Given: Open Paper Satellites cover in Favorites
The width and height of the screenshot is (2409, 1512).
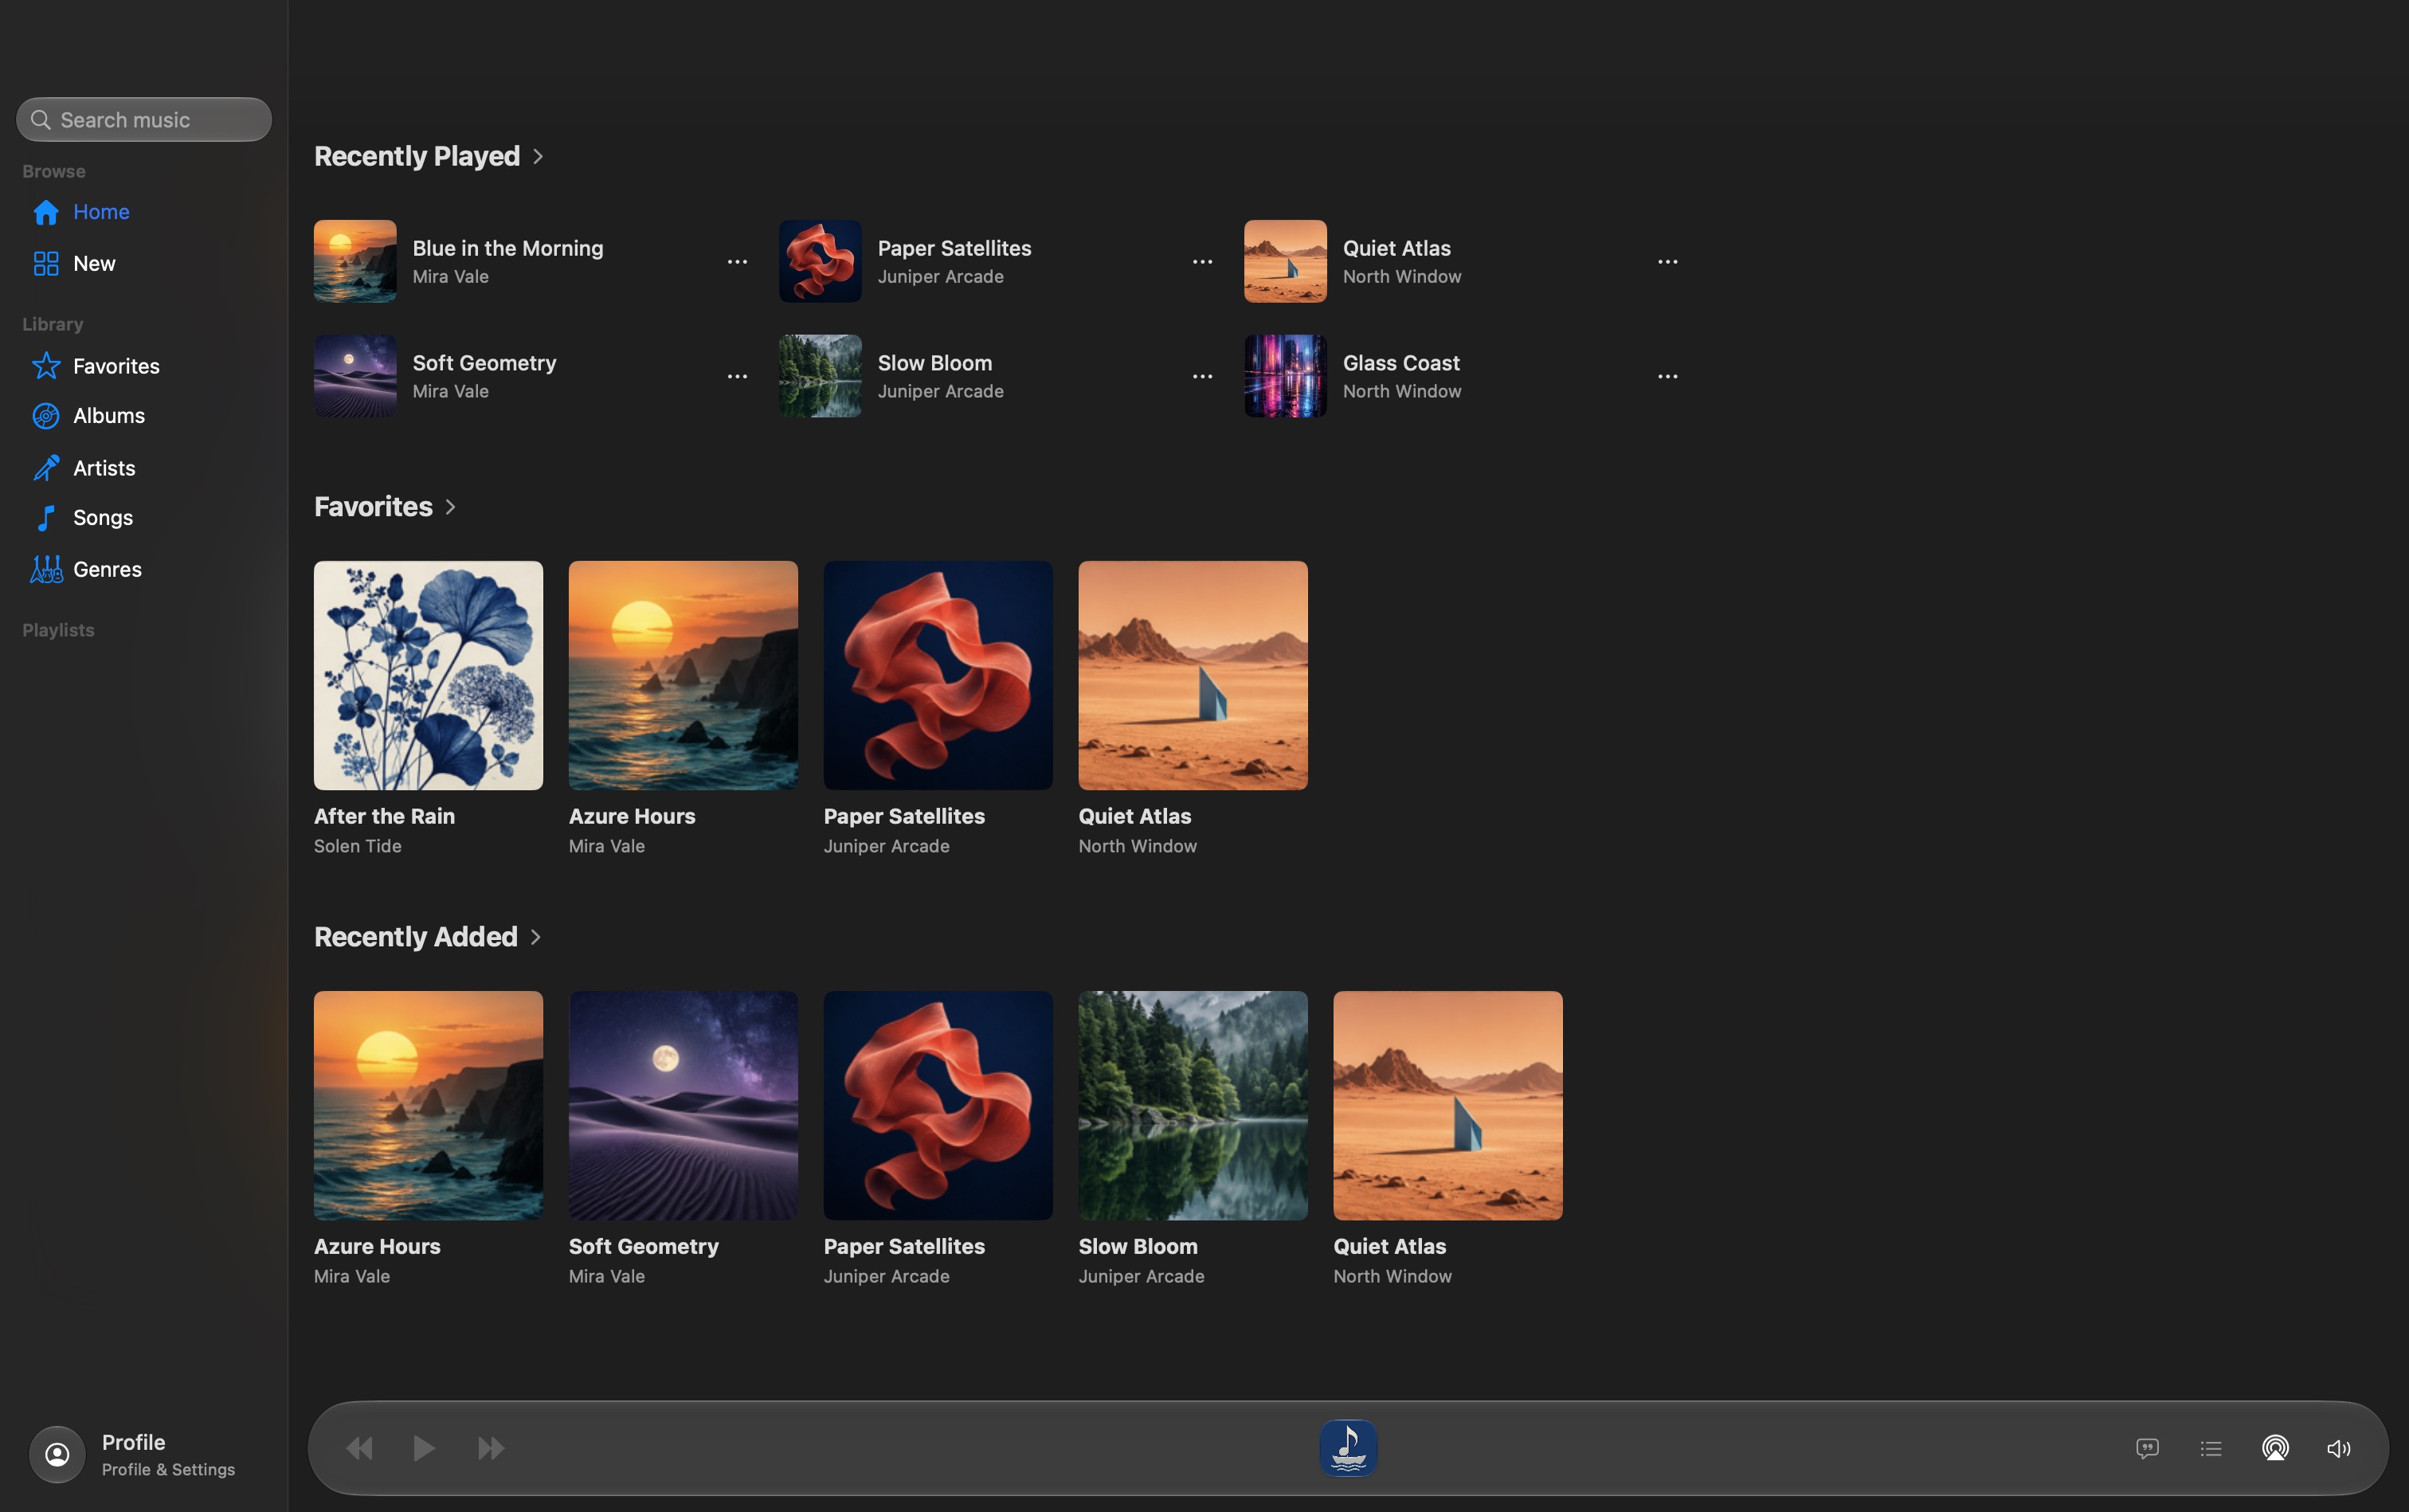Looking at the screenshot, I should point(938,675).
